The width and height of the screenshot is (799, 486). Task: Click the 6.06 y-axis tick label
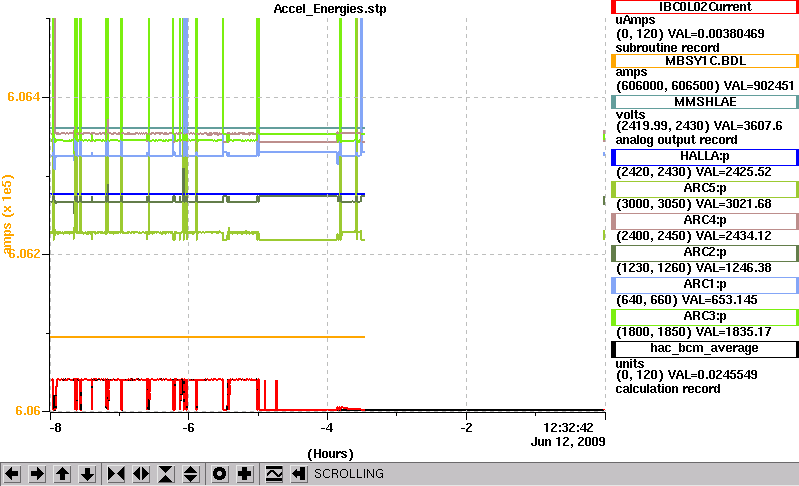coord(28,411)
